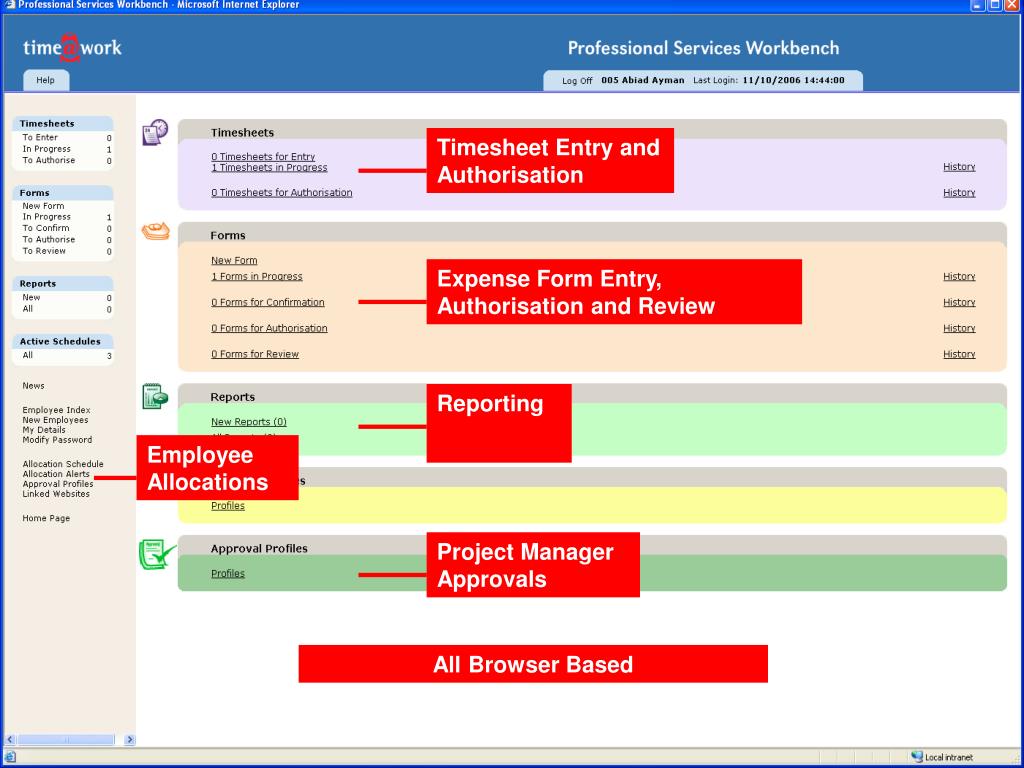This screenshot has height=768, width=1024.
Task: Open 1 Forms in Progress link
Action: [257, 277]
